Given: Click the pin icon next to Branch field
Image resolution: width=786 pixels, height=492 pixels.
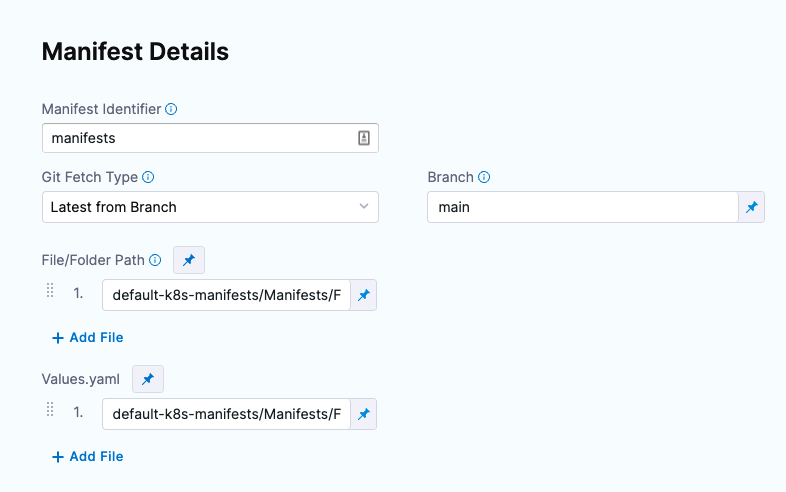Looking at the screenshot, I should (751, 208).
